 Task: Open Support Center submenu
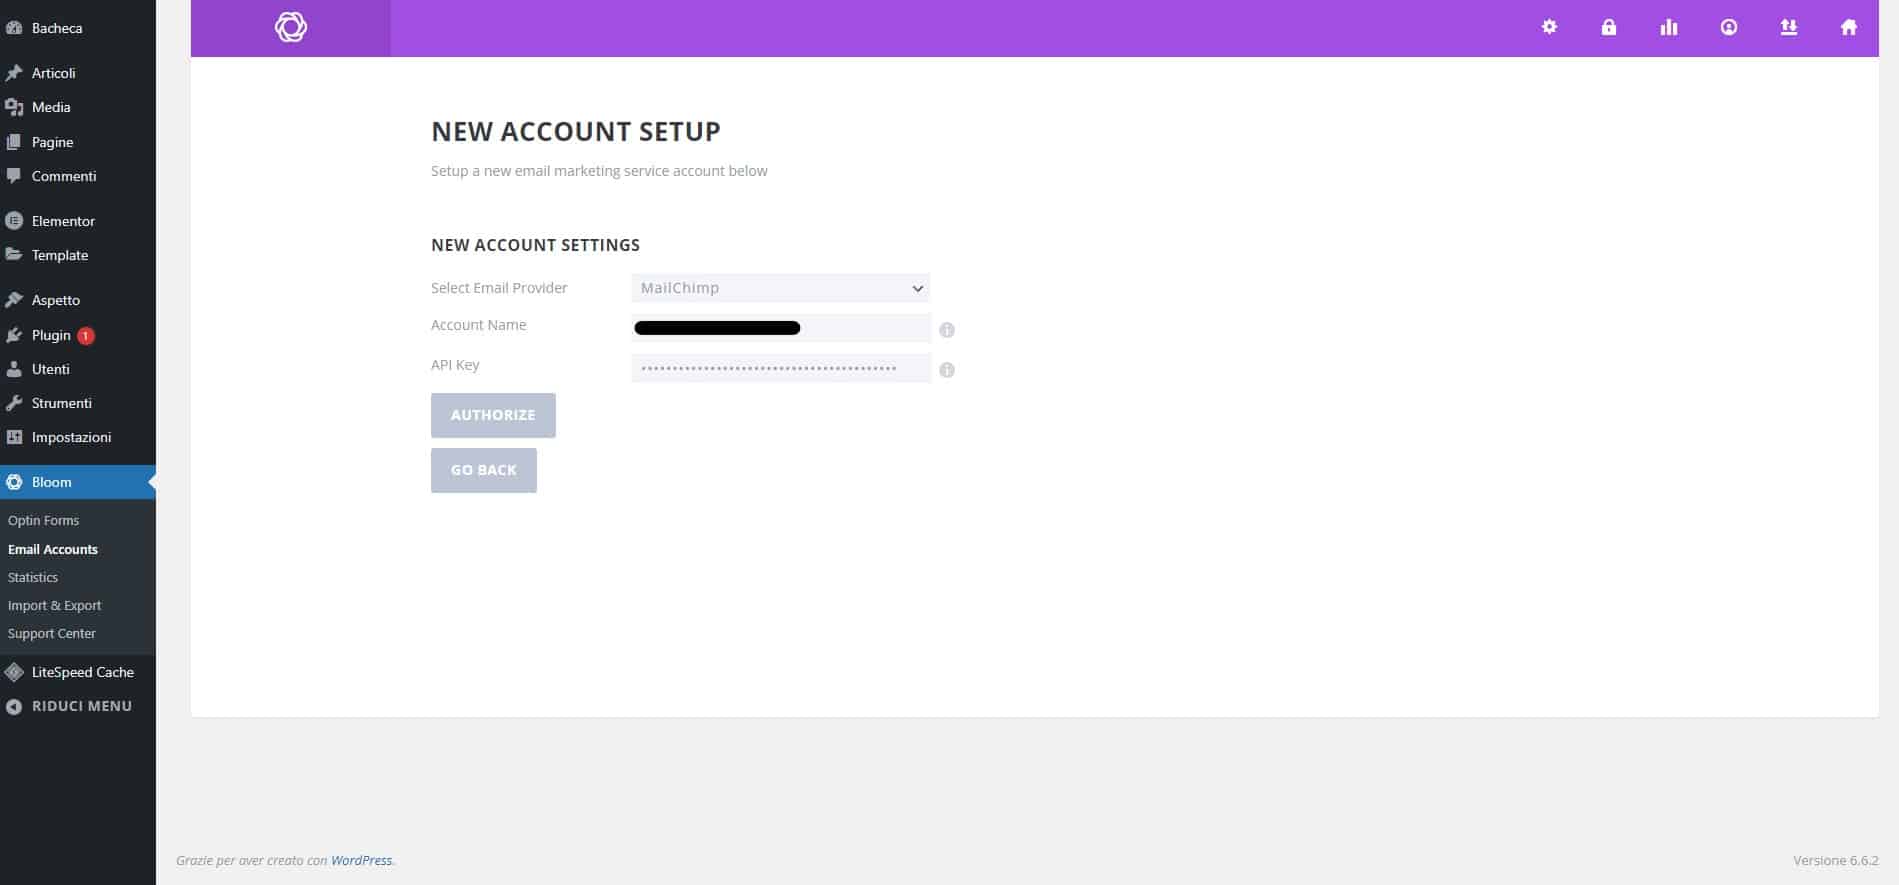(52, 633)
